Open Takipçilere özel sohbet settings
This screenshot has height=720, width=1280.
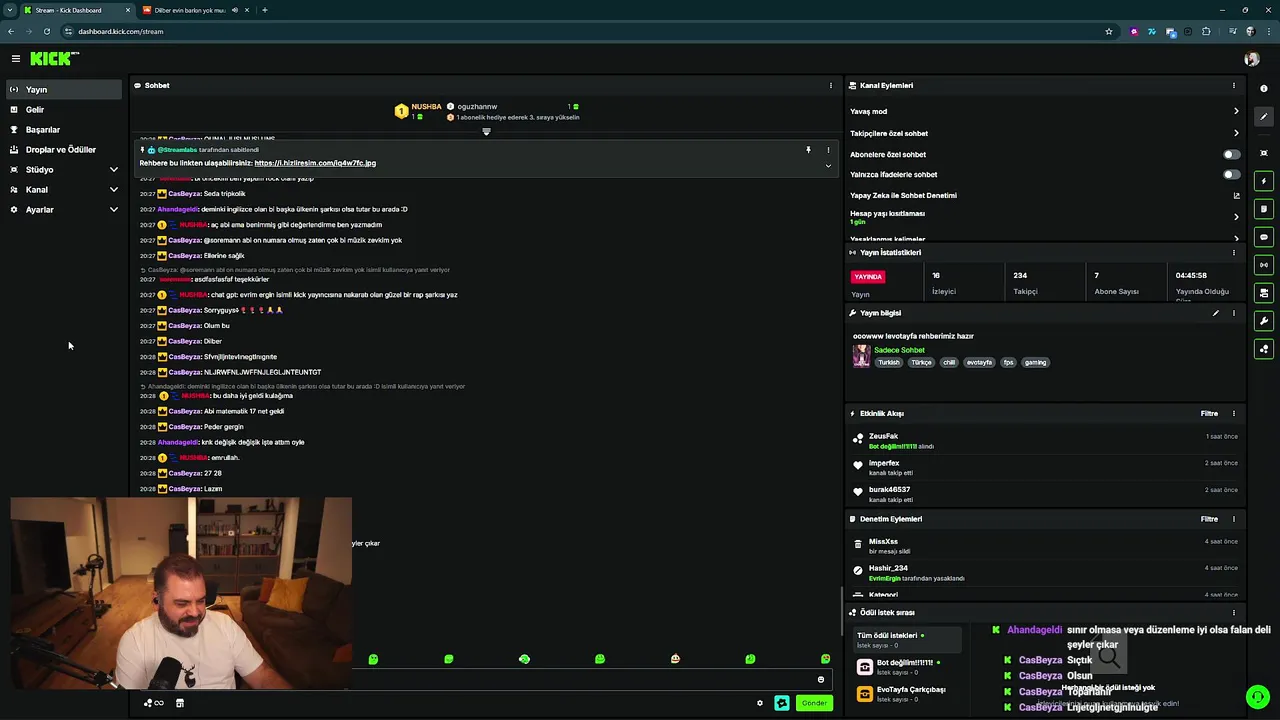coord(1044,133)
